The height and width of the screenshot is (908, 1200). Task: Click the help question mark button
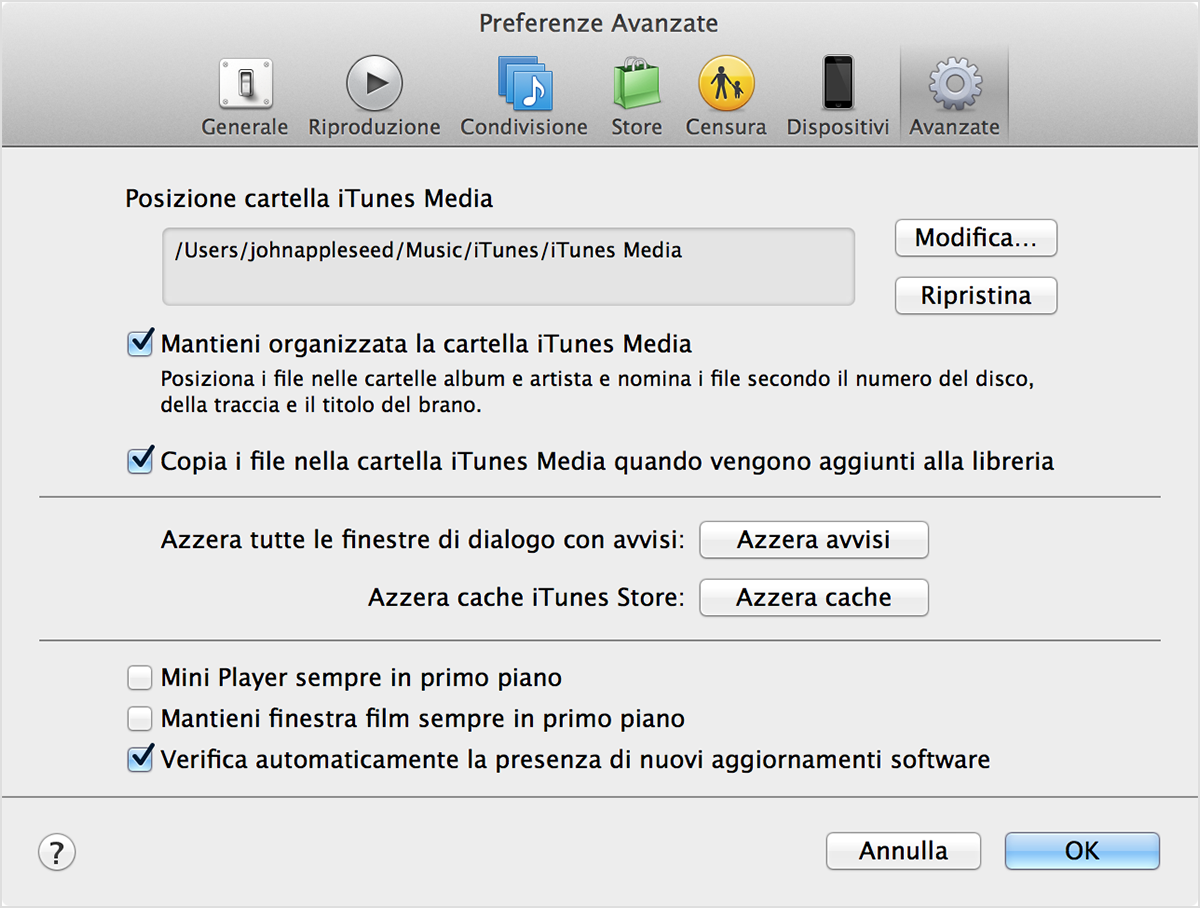(x=57, y=852)
